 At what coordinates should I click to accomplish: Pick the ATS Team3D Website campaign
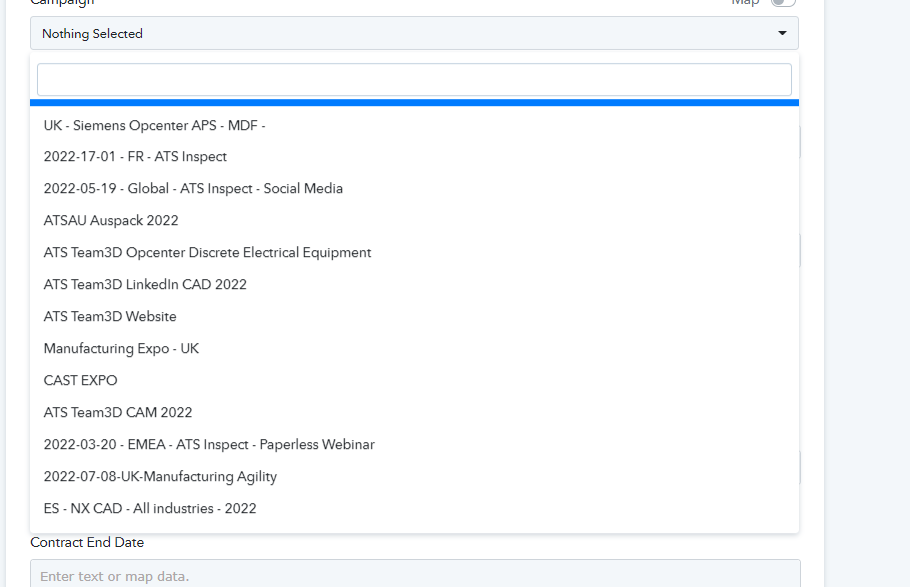(414, 316)
